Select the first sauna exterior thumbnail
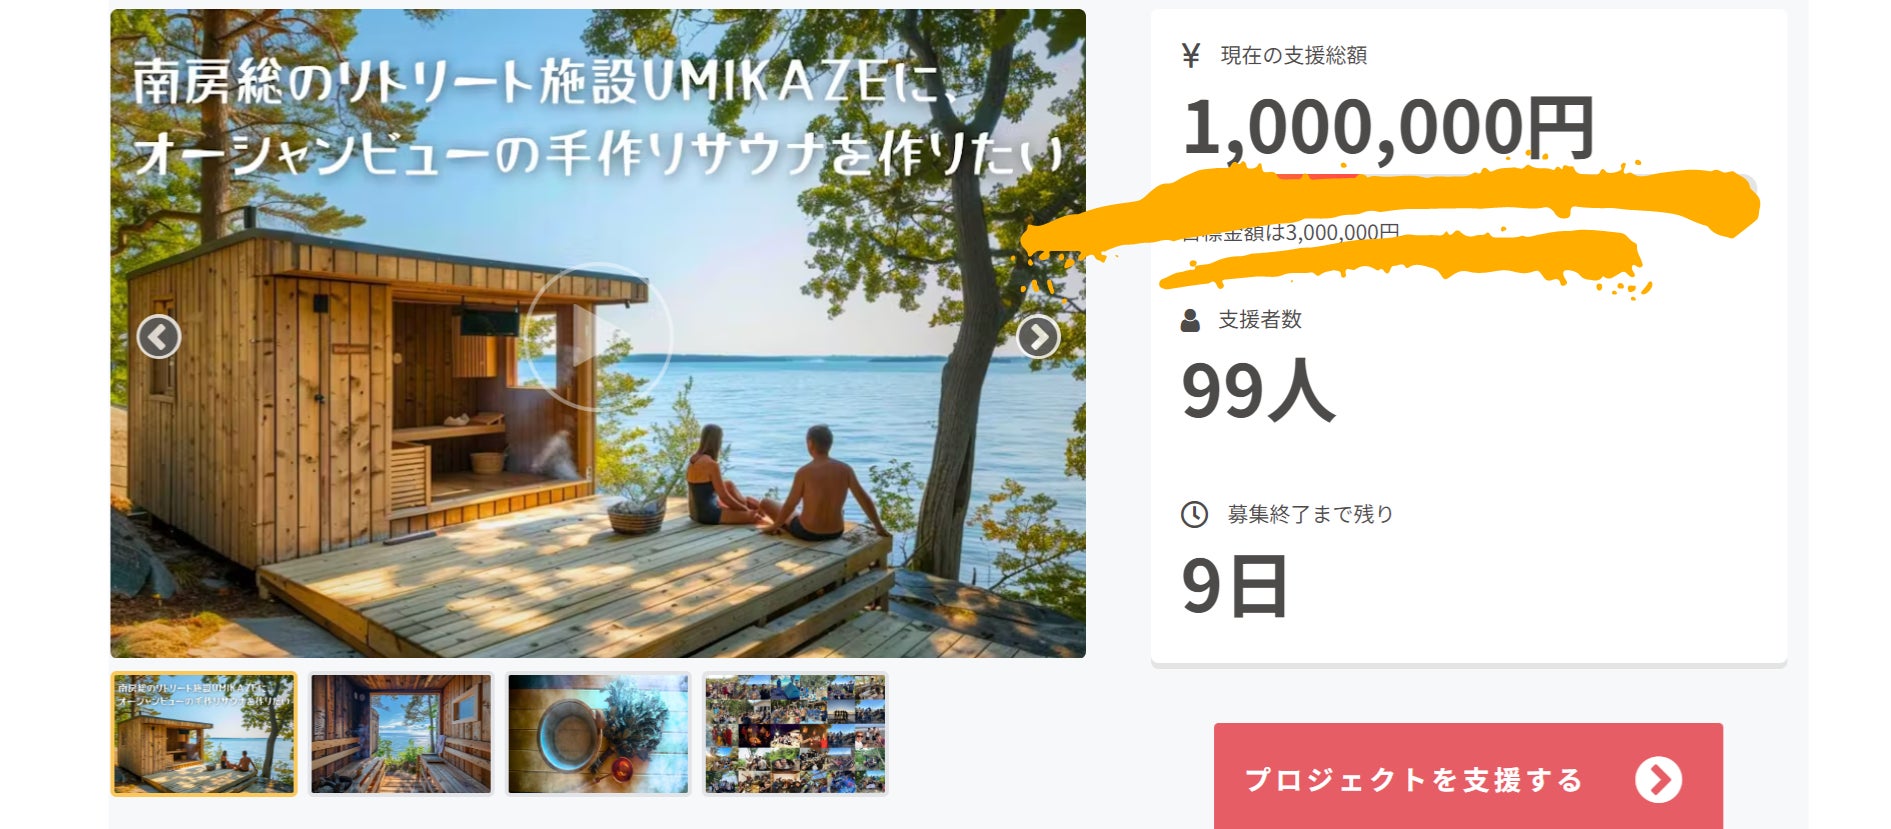 tap(204, 734)
